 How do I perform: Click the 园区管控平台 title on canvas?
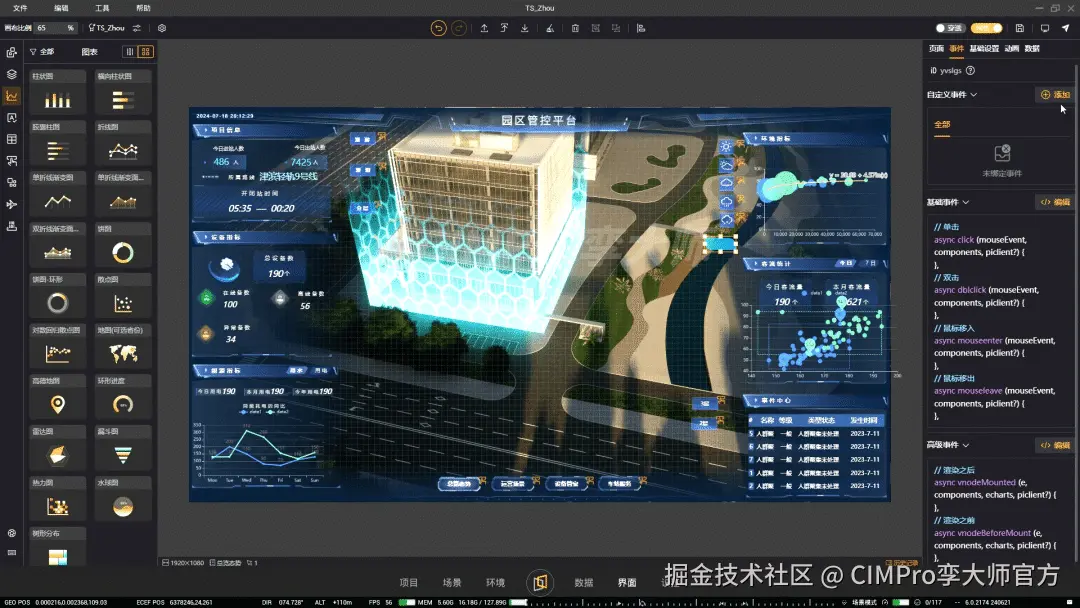click(x=539, y=120)
